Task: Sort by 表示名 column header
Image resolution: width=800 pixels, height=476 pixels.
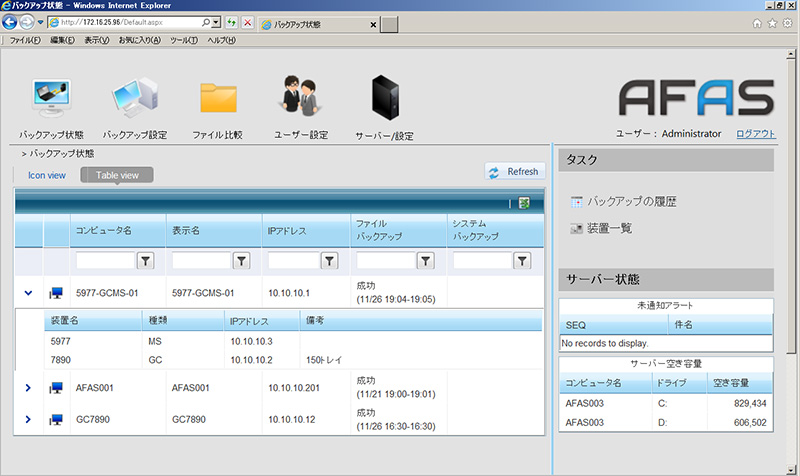Action: pos(186,231)
